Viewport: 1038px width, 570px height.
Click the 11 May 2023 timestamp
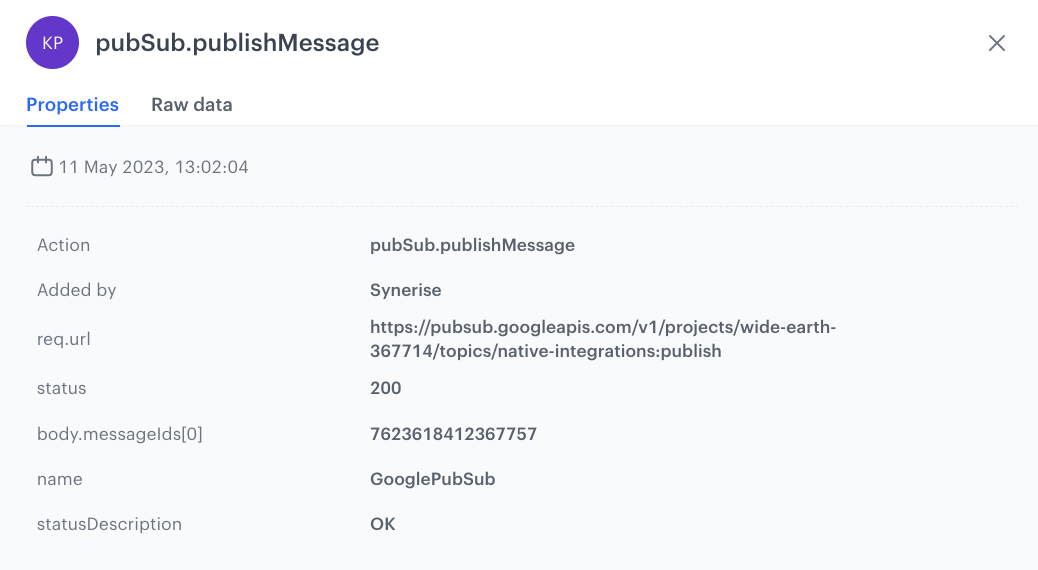point(153,167)
